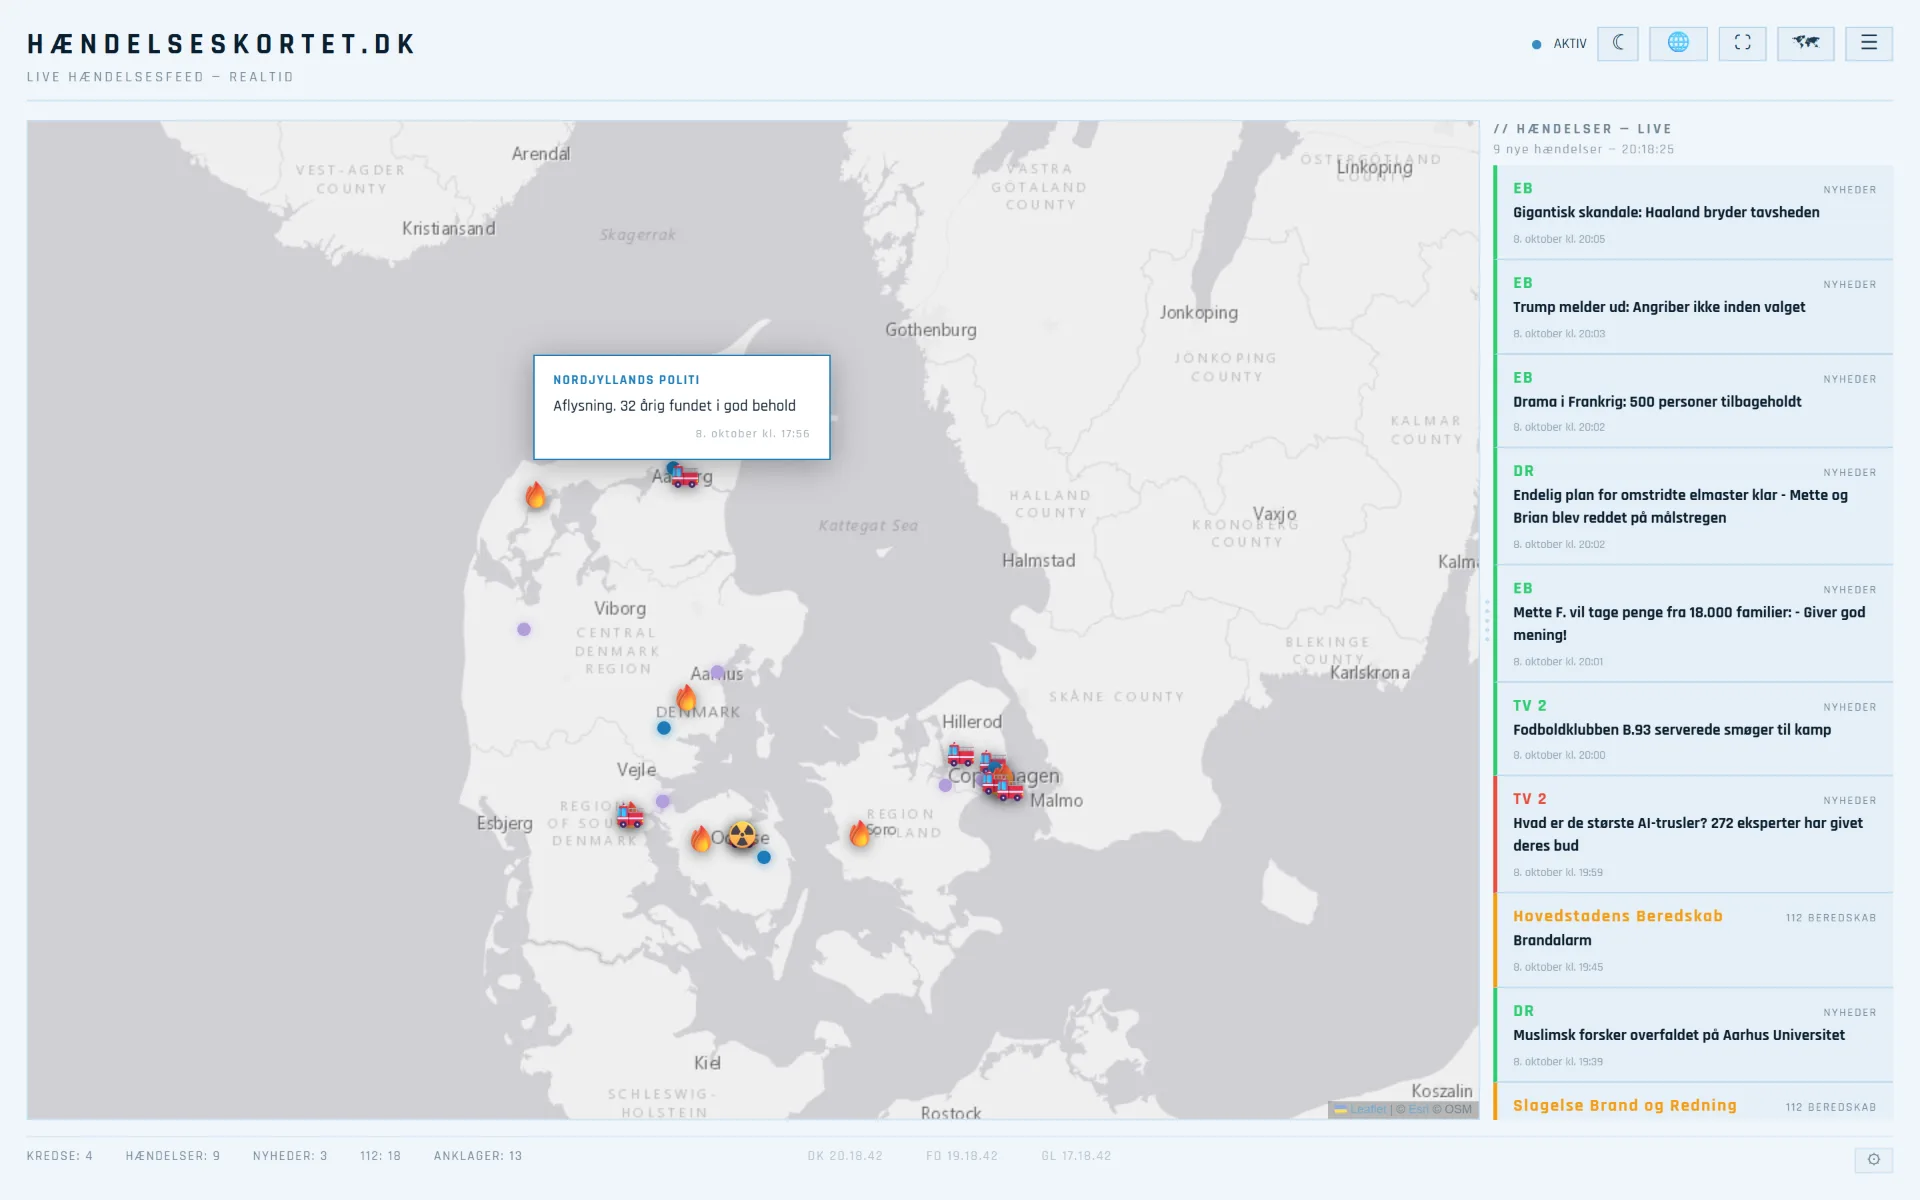
Task: Click the globe icon in the header
Action: tap(1678, 43)
